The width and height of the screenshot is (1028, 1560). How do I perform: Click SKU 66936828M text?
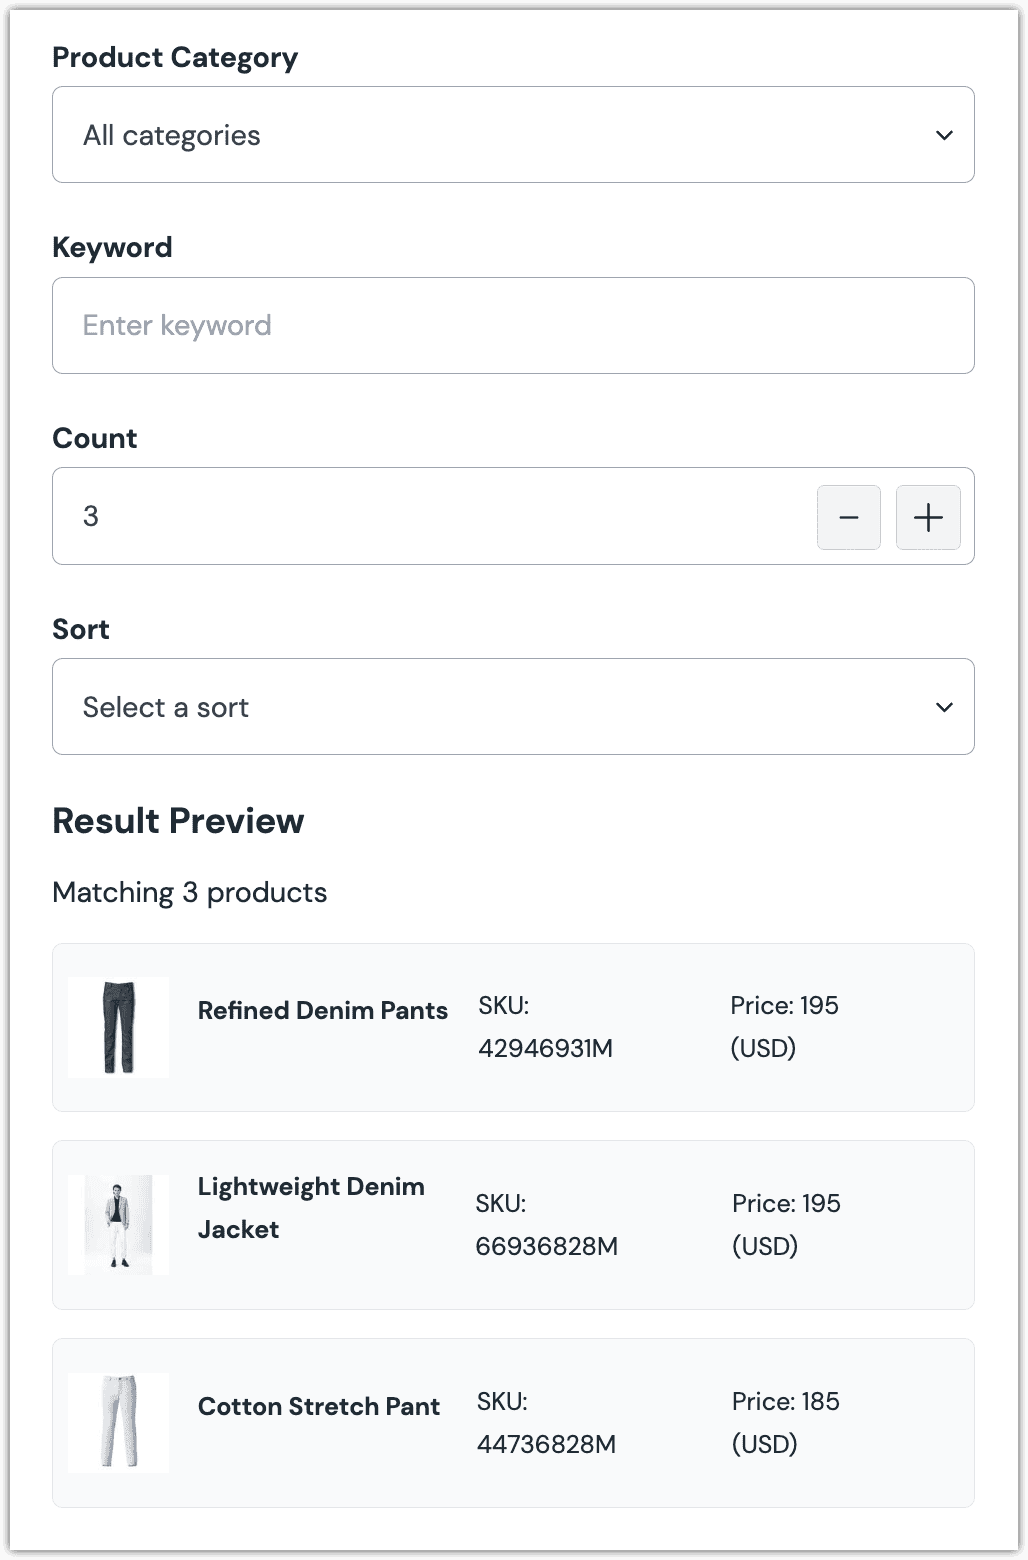547,1246
